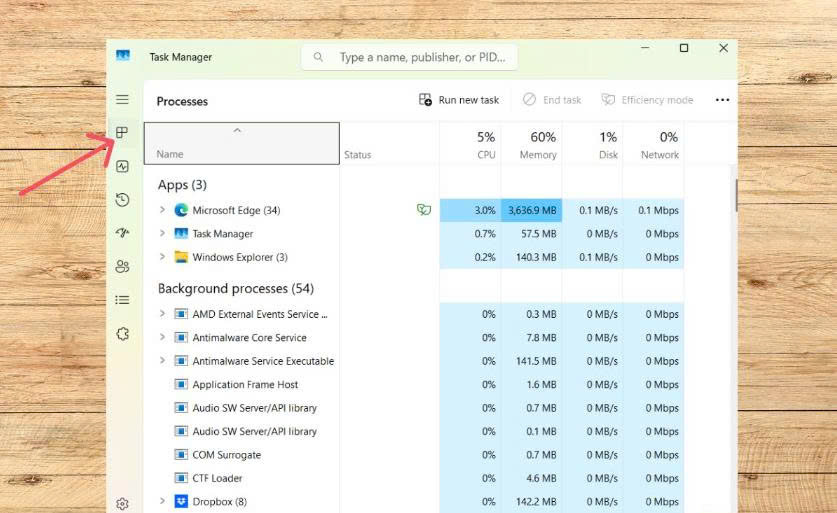Select the Apps (3) group heading
837x513 pixels.
tap(182, 185)
